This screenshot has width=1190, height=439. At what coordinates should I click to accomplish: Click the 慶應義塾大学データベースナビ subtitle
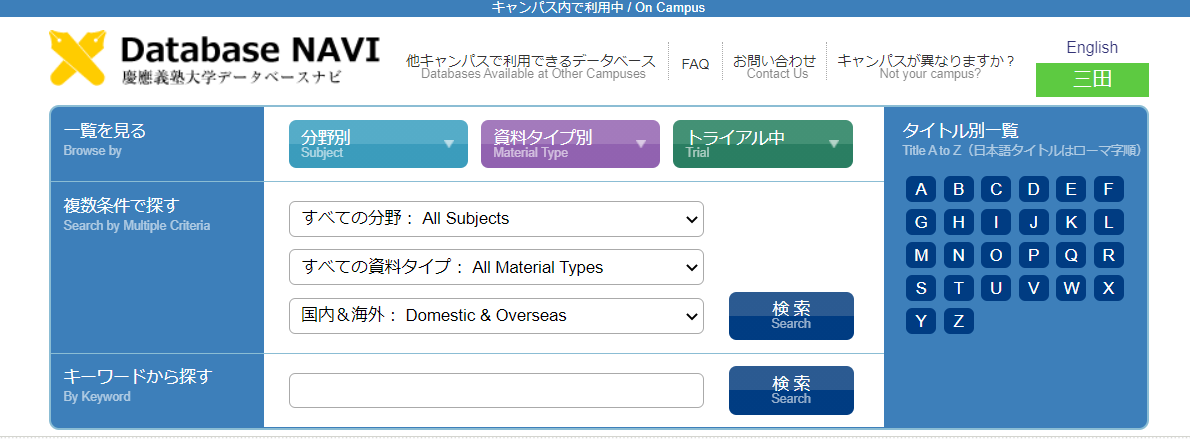(232, 77)
